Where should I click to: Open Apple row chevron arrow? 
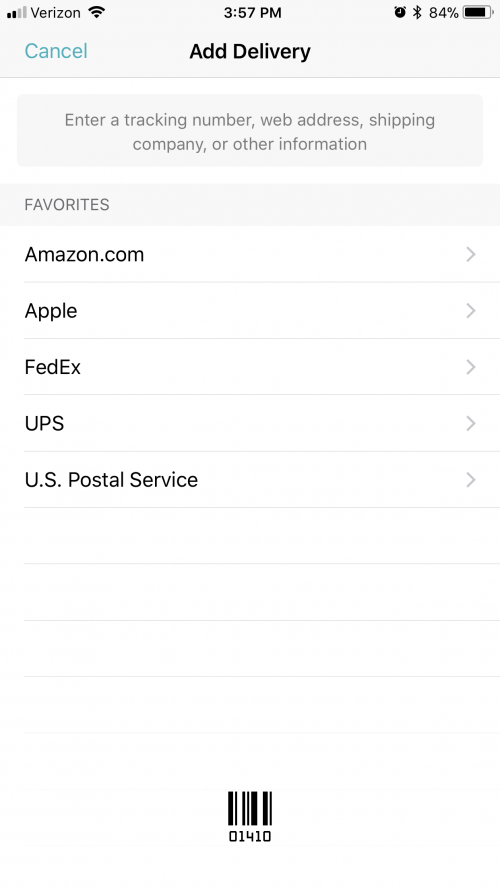pyautogui.click(x=471, y=311)
